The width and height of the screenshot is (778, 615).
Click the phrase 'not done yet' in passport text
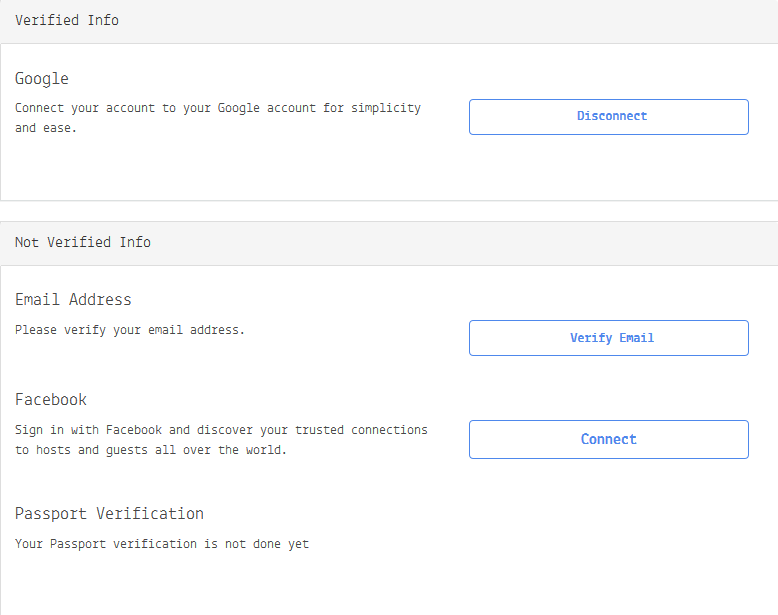click(267, 544)
